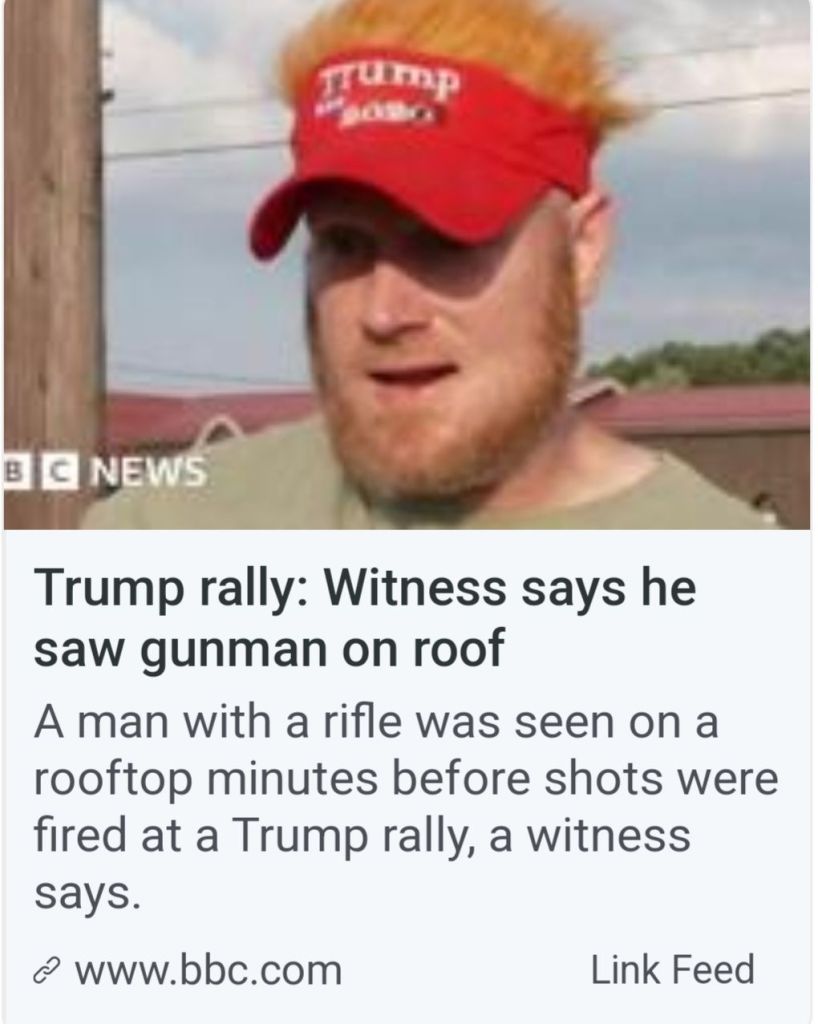Click the www.bbc.com source link
Screen dimensions: 818x1024
point(208,970)
